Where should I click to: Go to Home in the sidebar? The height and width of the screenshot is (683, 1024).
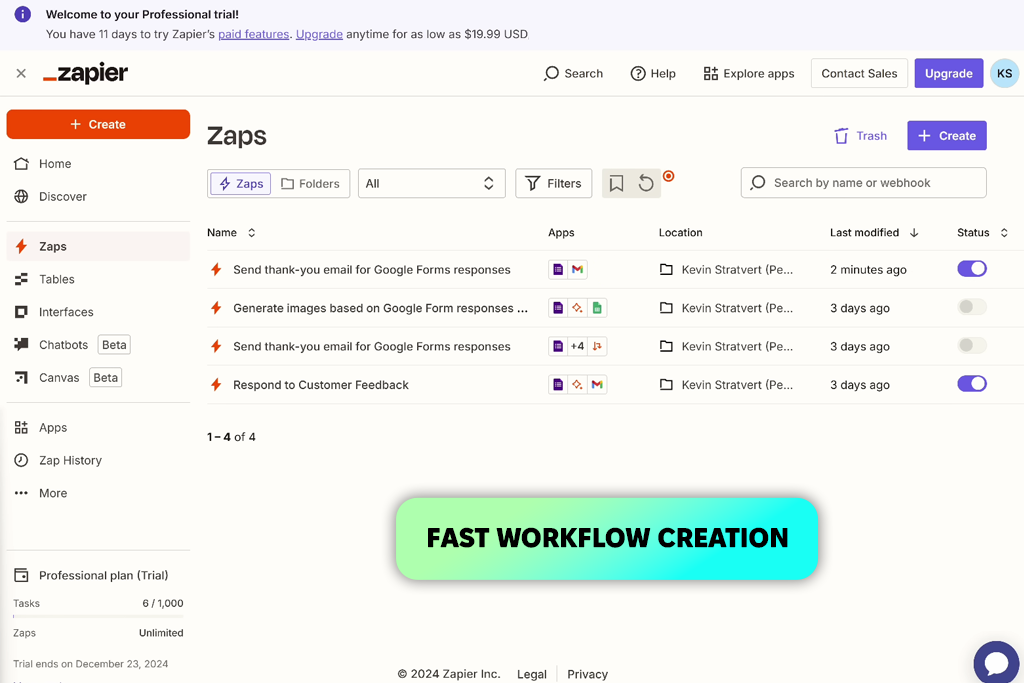coord(98,164)
